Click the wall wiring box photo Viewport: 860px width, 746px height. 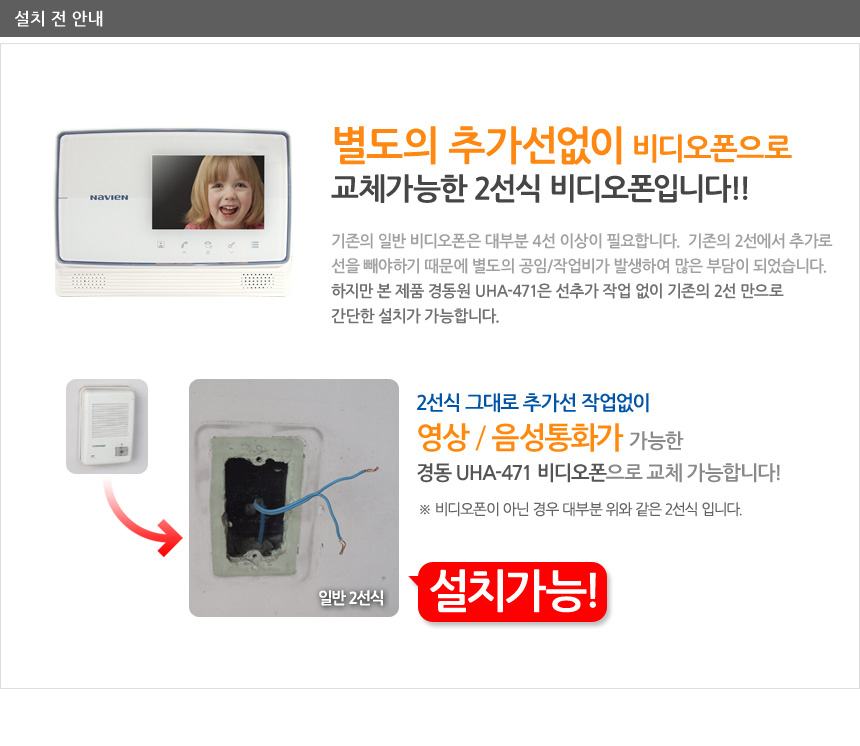[294, 498]
